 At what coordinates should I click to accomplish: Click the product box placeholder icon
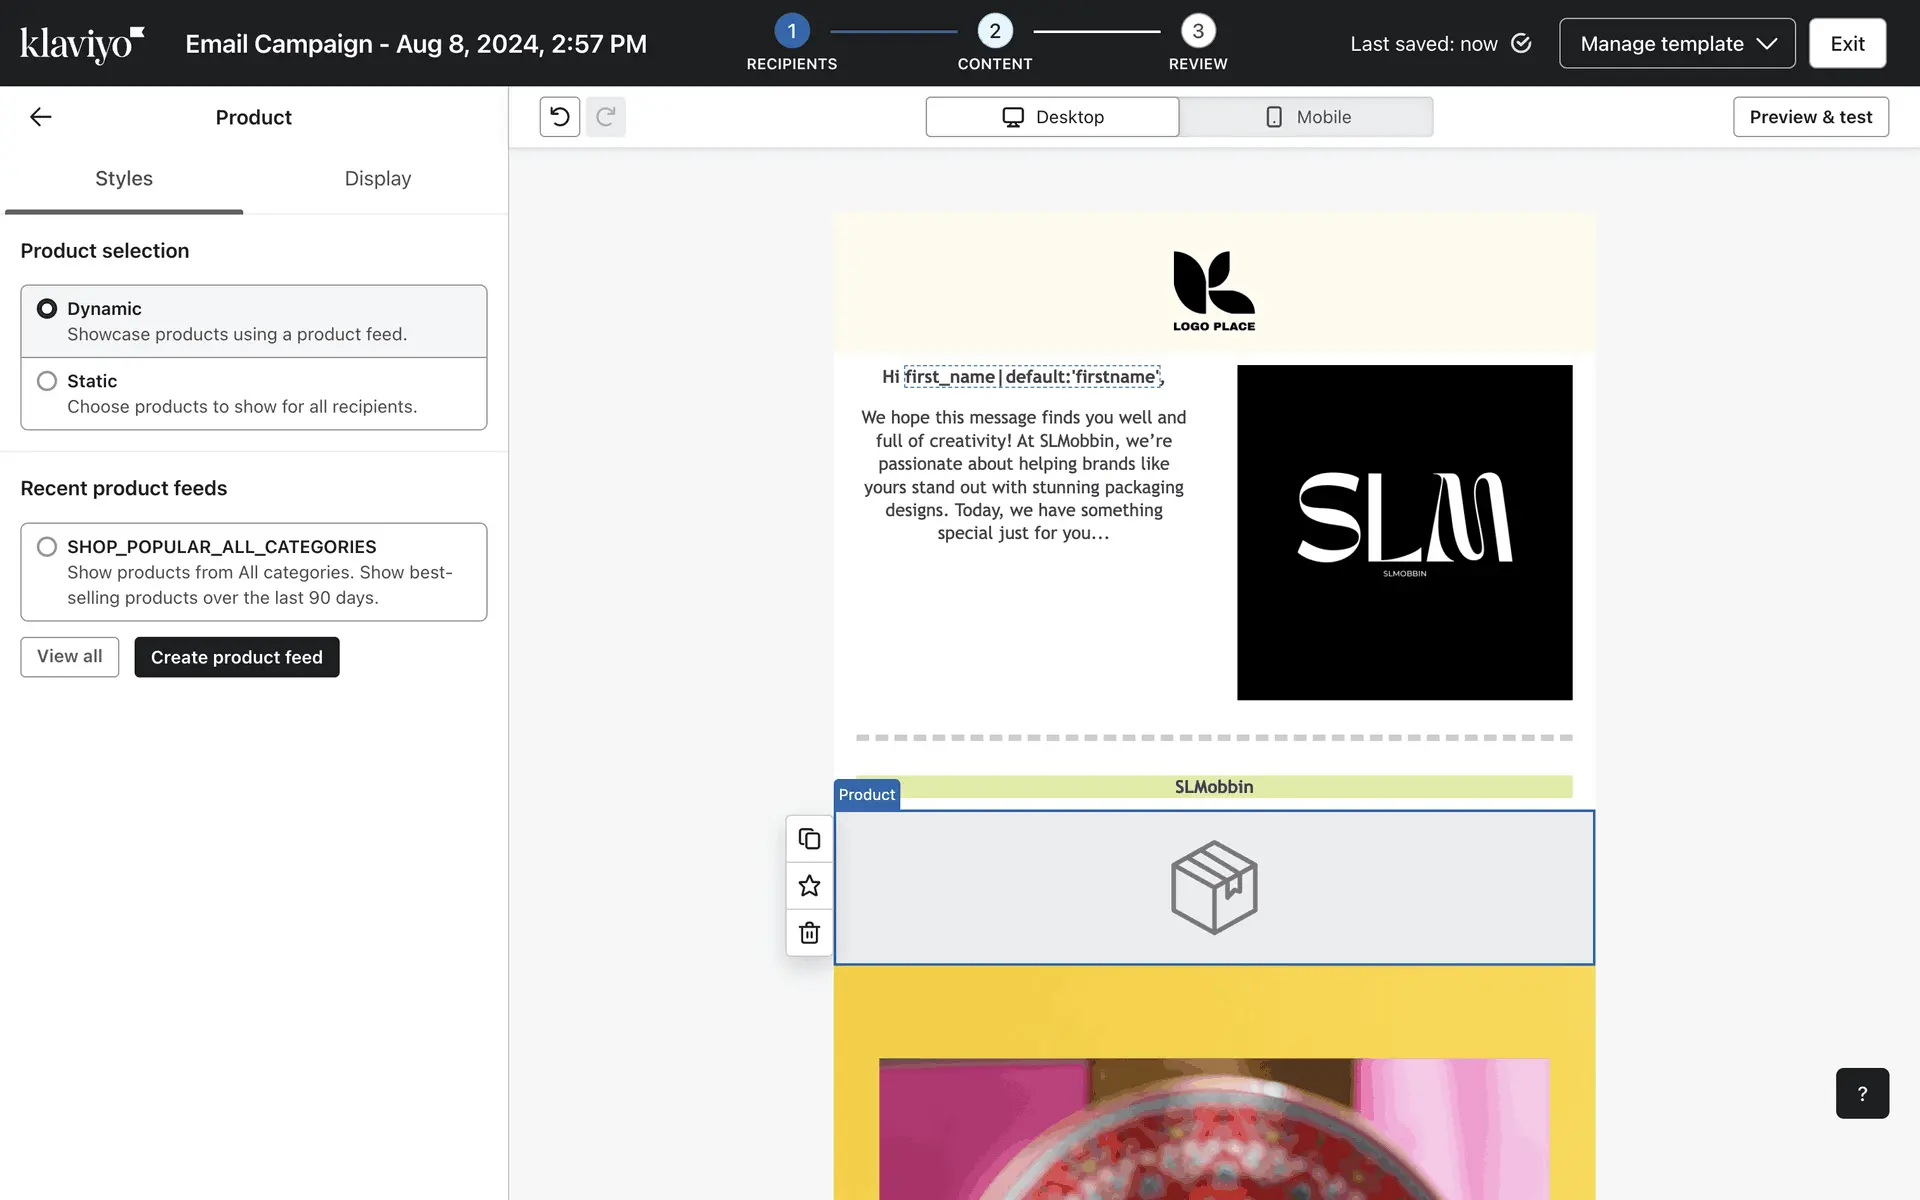coord(1214,888)
